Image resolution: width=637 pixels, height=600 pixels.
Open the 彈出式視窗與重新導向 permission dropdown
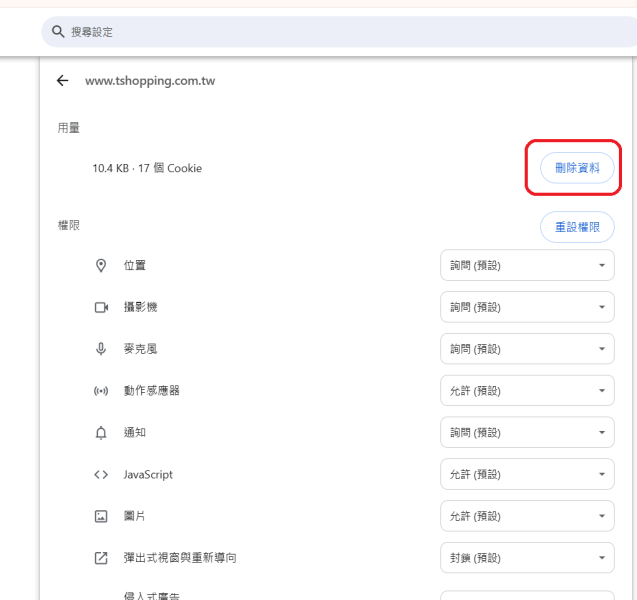point(527,558)
